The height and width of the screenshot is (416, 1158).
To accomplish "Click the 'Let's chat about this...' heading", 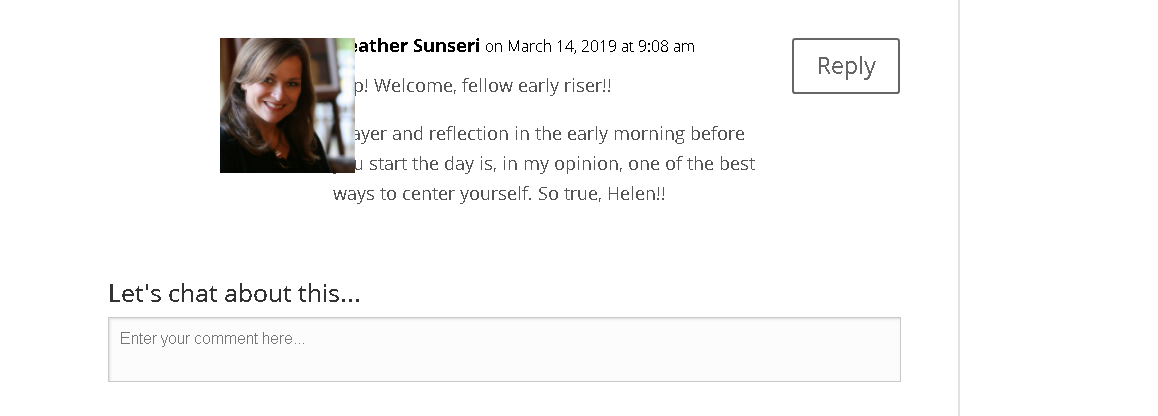I will tap(234, 293).
